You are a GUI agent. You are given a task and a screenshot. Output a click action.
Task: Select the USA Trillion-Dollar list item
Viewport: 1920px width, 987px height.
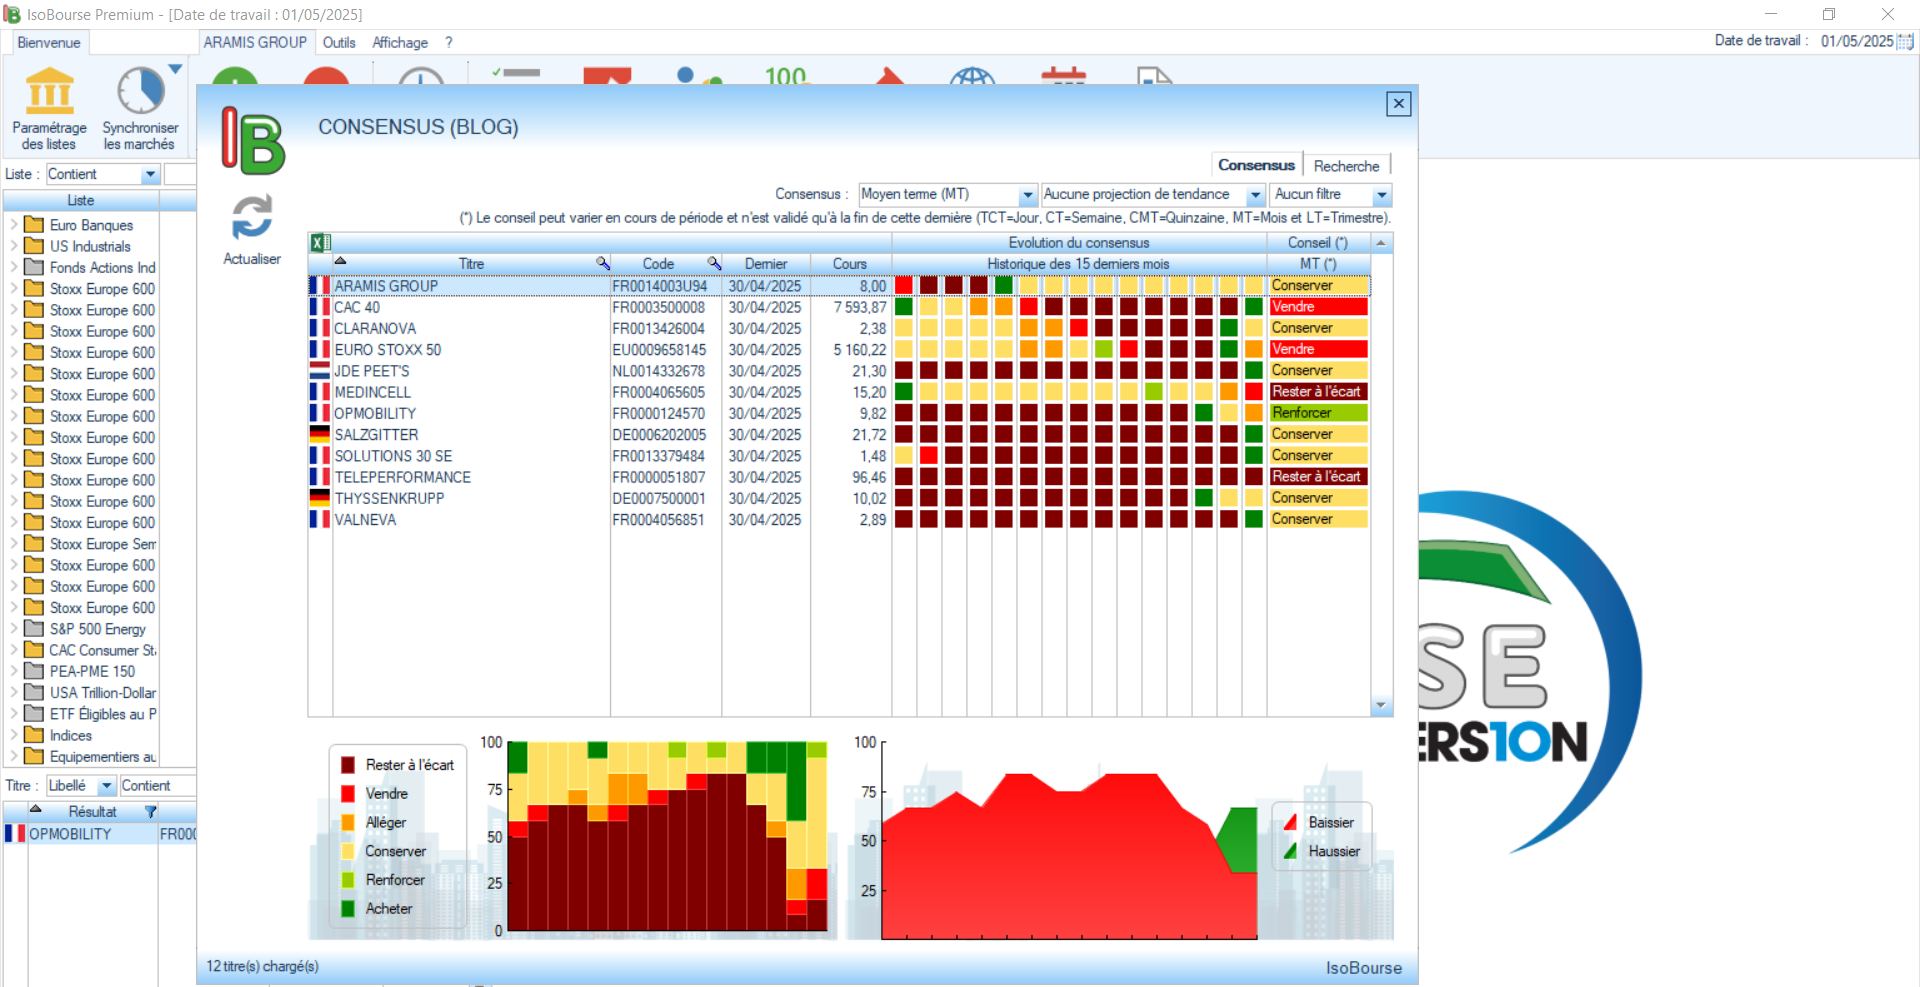click(x=103, y=692)
